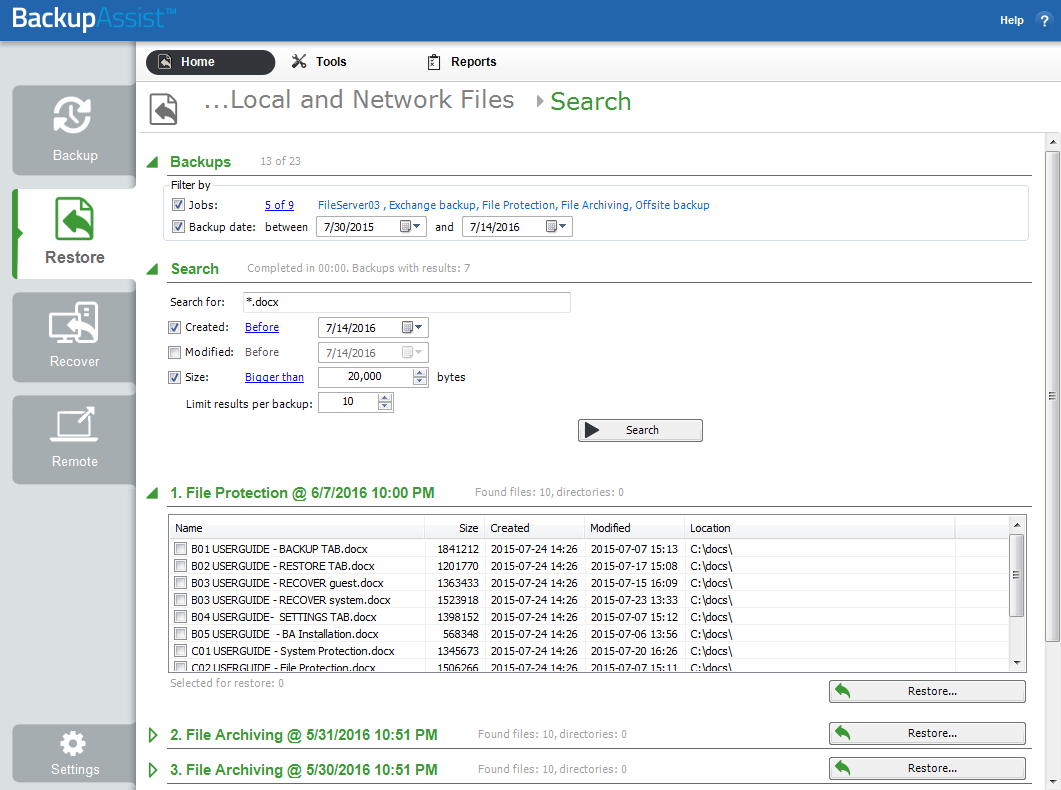Decrease limit results per backup
Screen dimensions: 1061x790
coord(385,406)
